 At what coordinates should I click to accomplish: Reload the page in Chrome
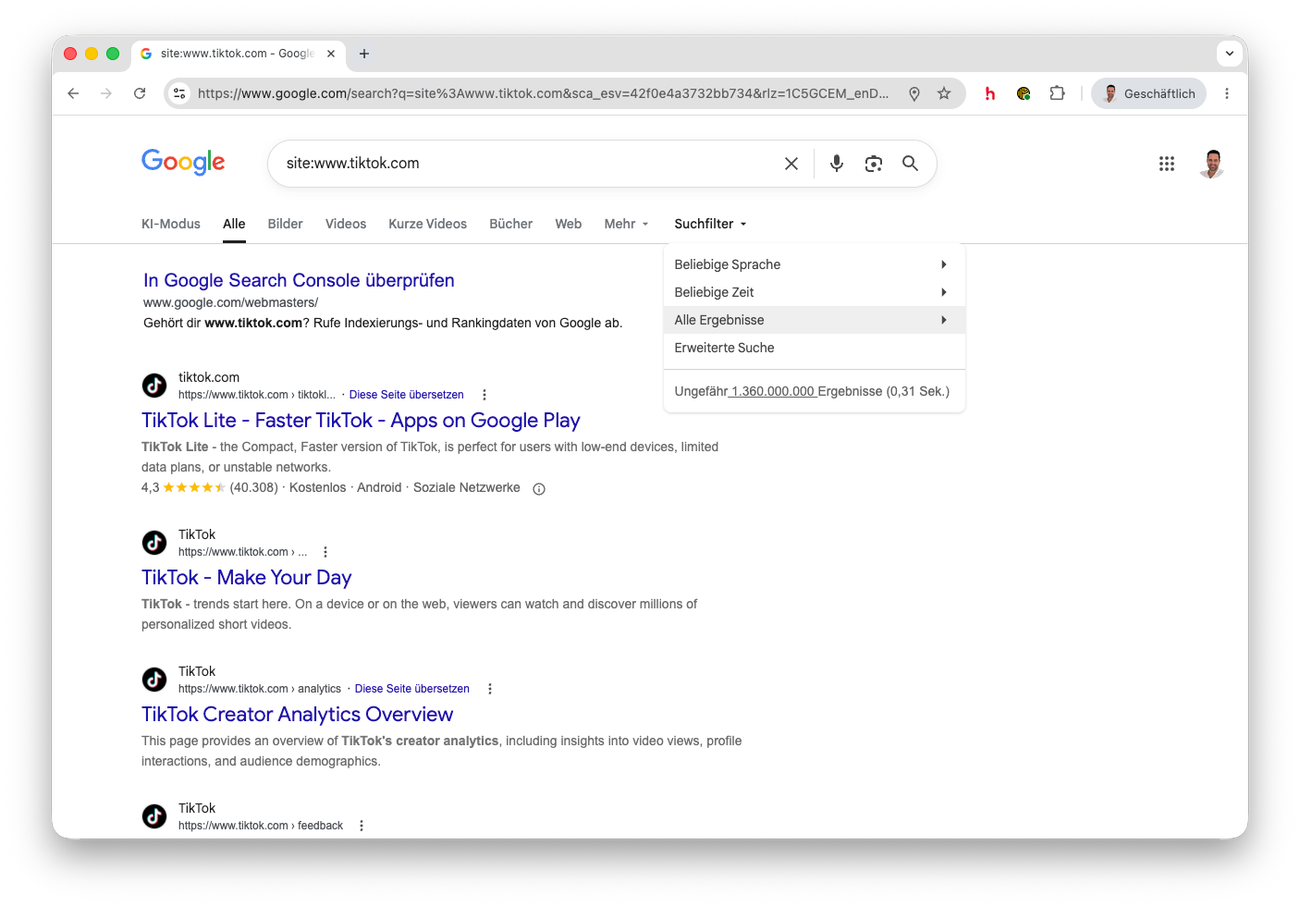[x=140, y=93]
